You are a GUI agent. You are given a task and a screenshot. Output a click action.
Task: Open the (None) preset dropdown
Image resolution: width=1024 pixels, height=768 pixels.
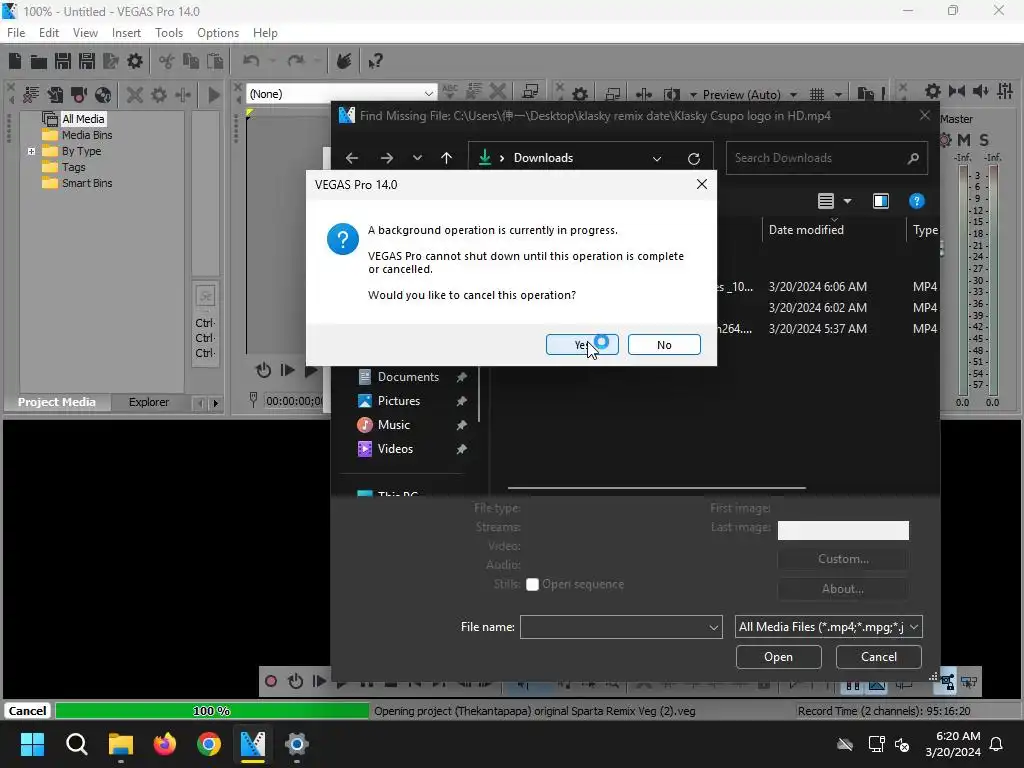(428, 94)
